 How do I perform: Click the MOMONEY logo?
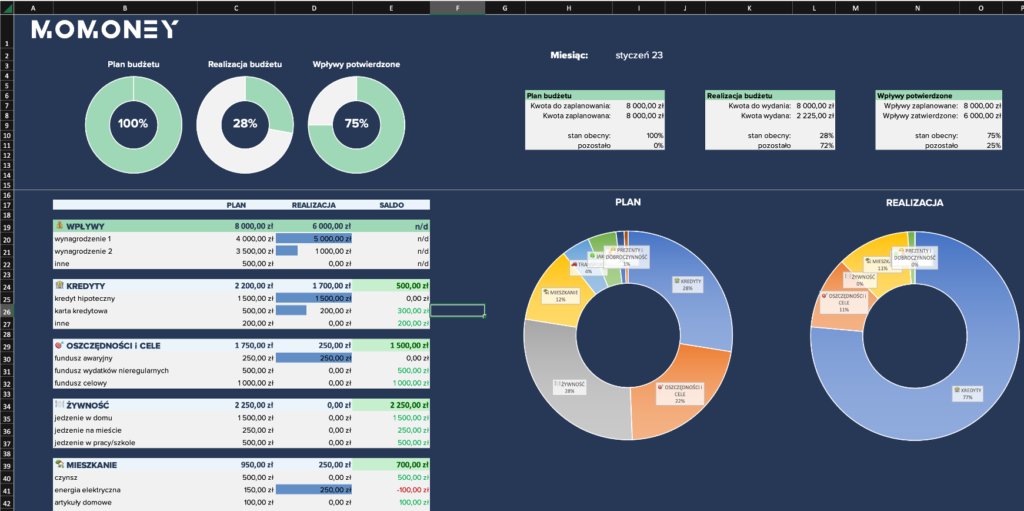pyautogui.click(x=105, y=30)
